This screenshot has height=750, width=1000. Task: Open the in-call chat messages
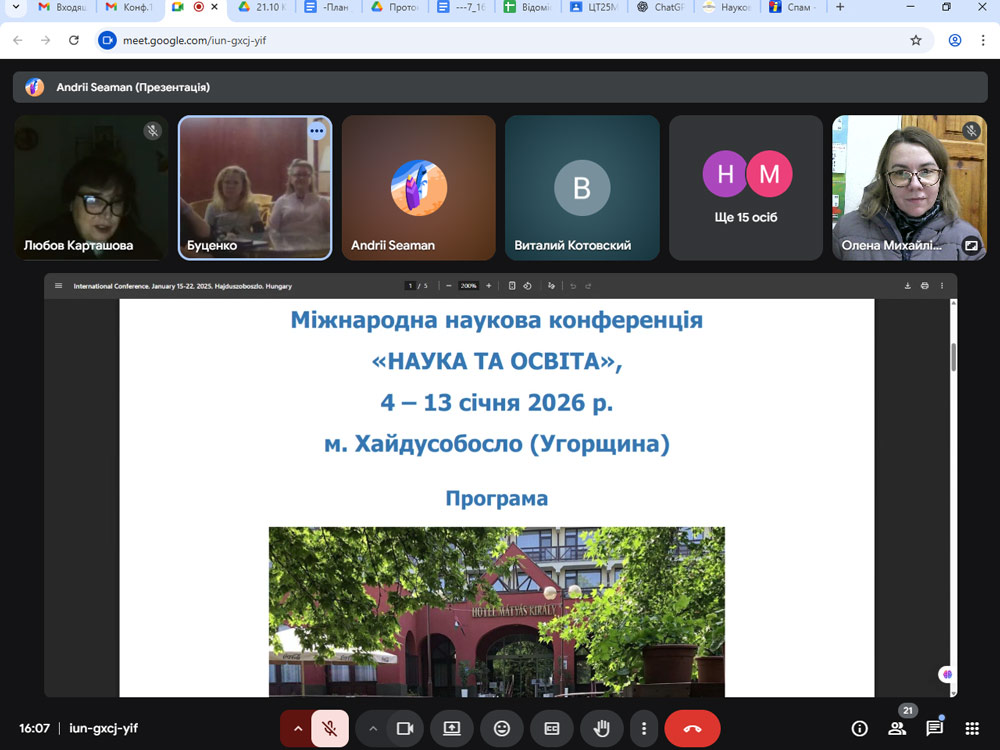tap(937, 728)
